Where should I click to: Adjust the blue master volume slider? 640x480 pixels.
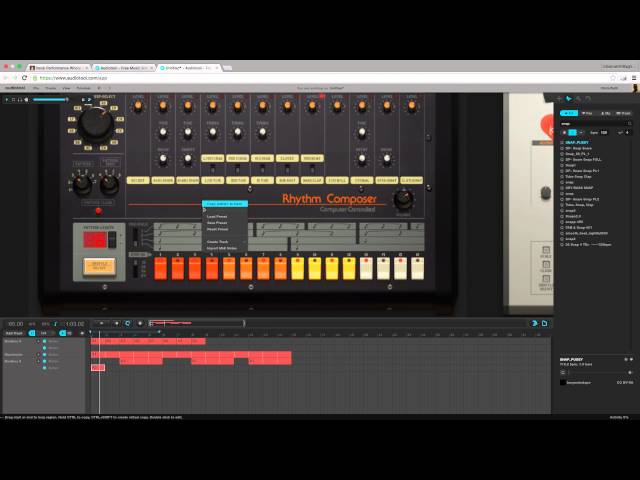[50, 100]
